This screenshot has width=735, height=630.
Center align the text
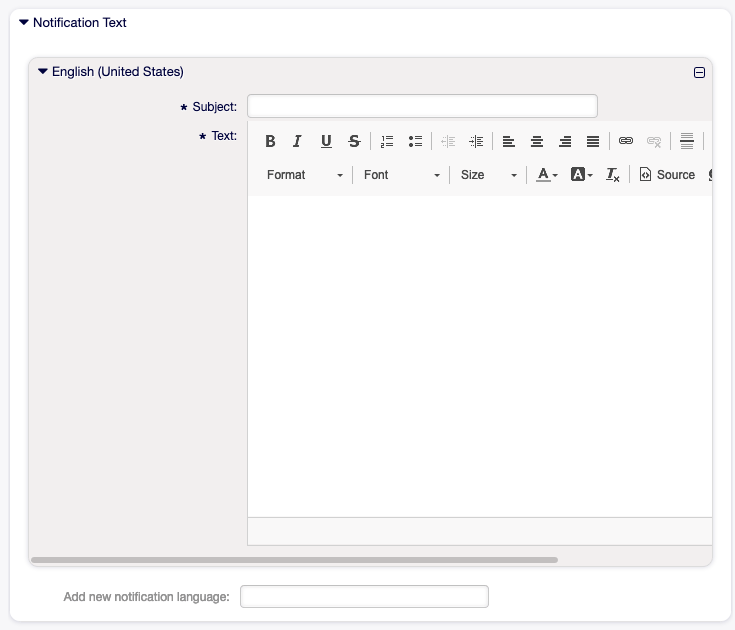coord(537,142)
